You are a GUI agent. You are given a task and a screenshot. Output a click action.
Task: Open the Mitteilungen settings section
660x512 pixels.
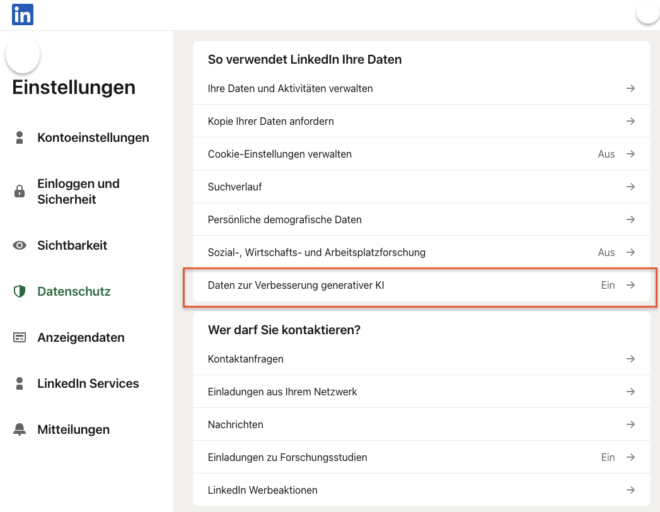73,429
